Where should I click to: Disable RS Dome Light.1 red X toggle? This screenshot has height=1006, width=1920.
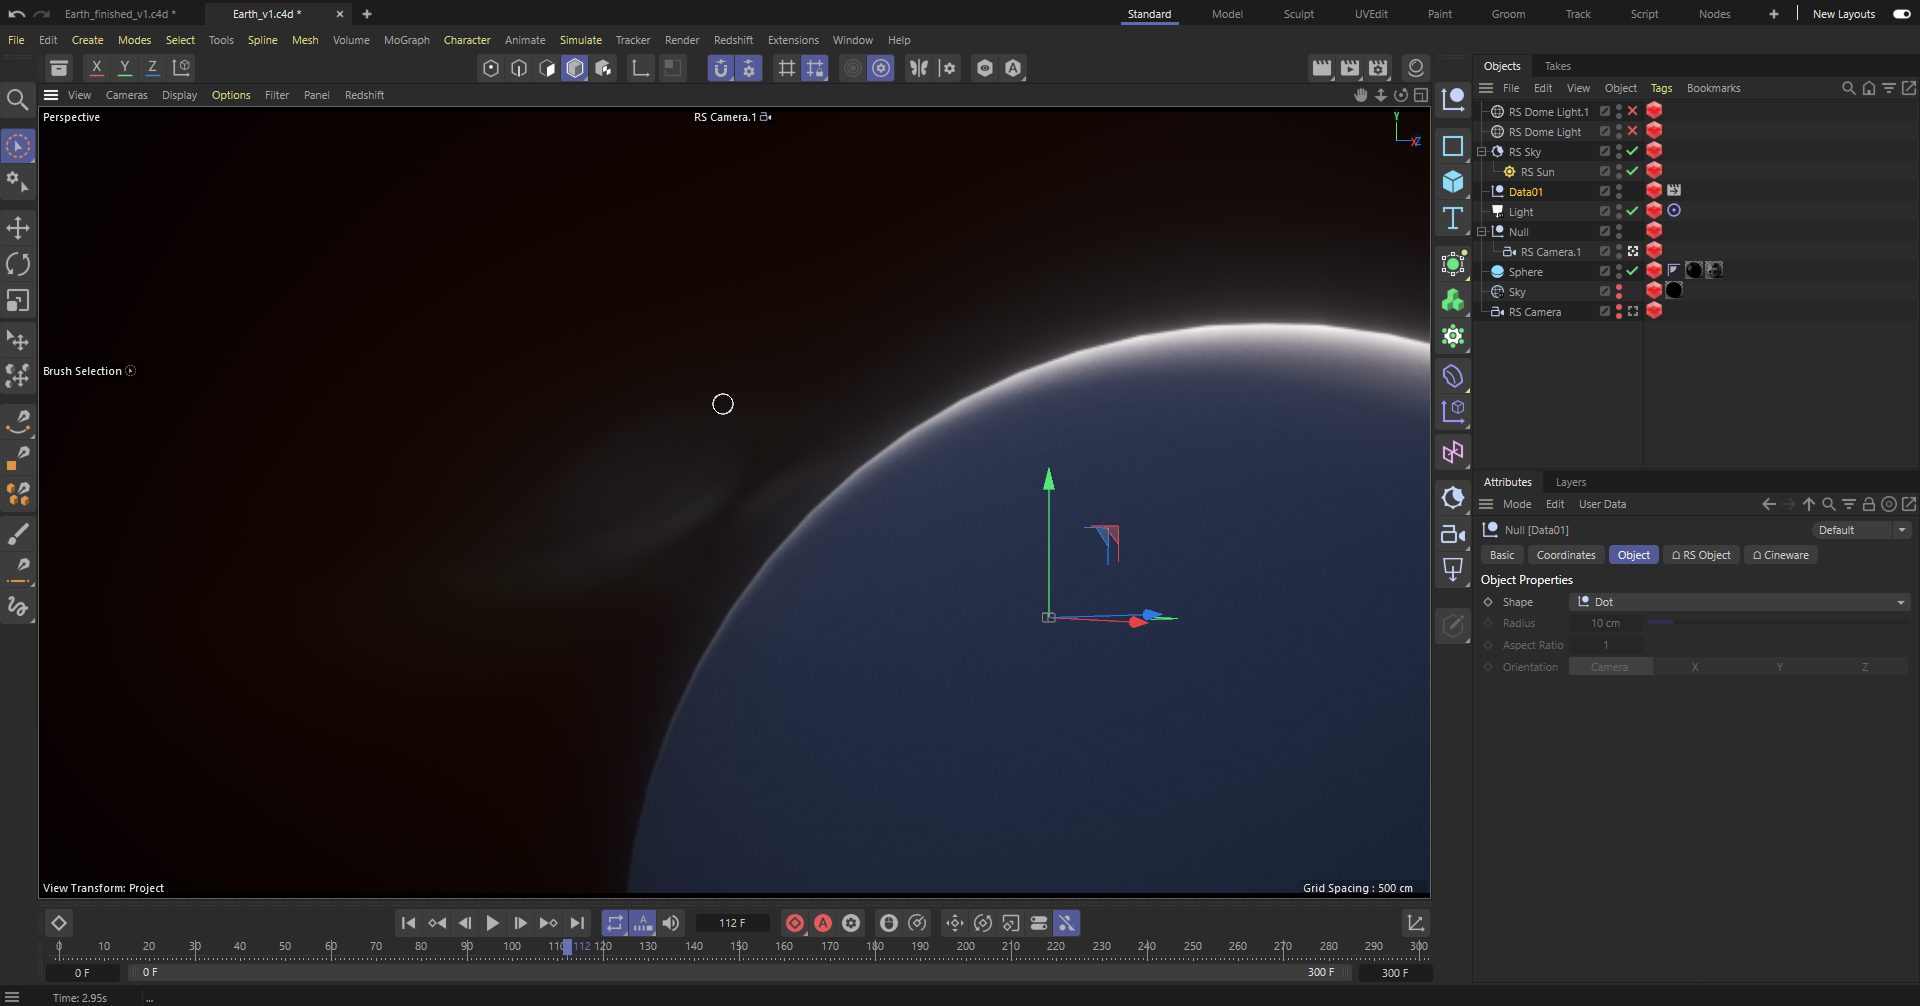pos(1632,111)
